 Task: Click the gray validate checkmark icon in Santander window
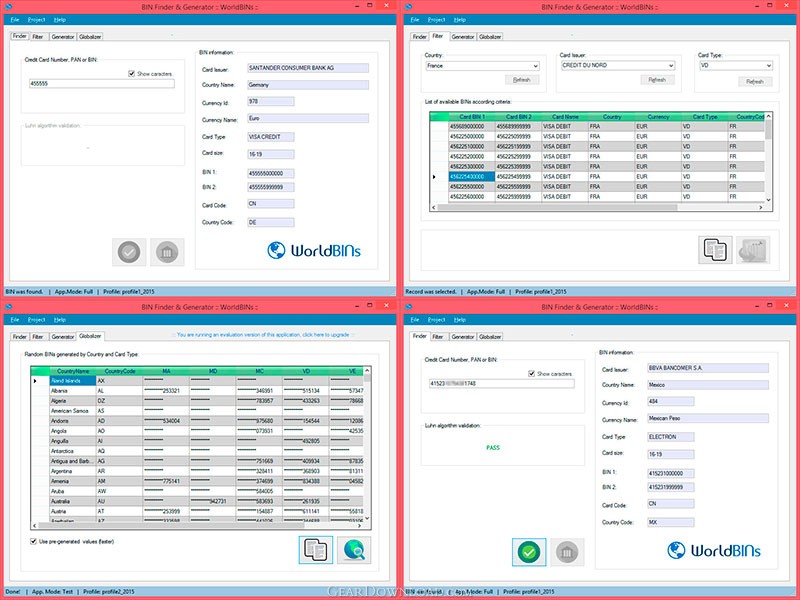tap(129, 252)
